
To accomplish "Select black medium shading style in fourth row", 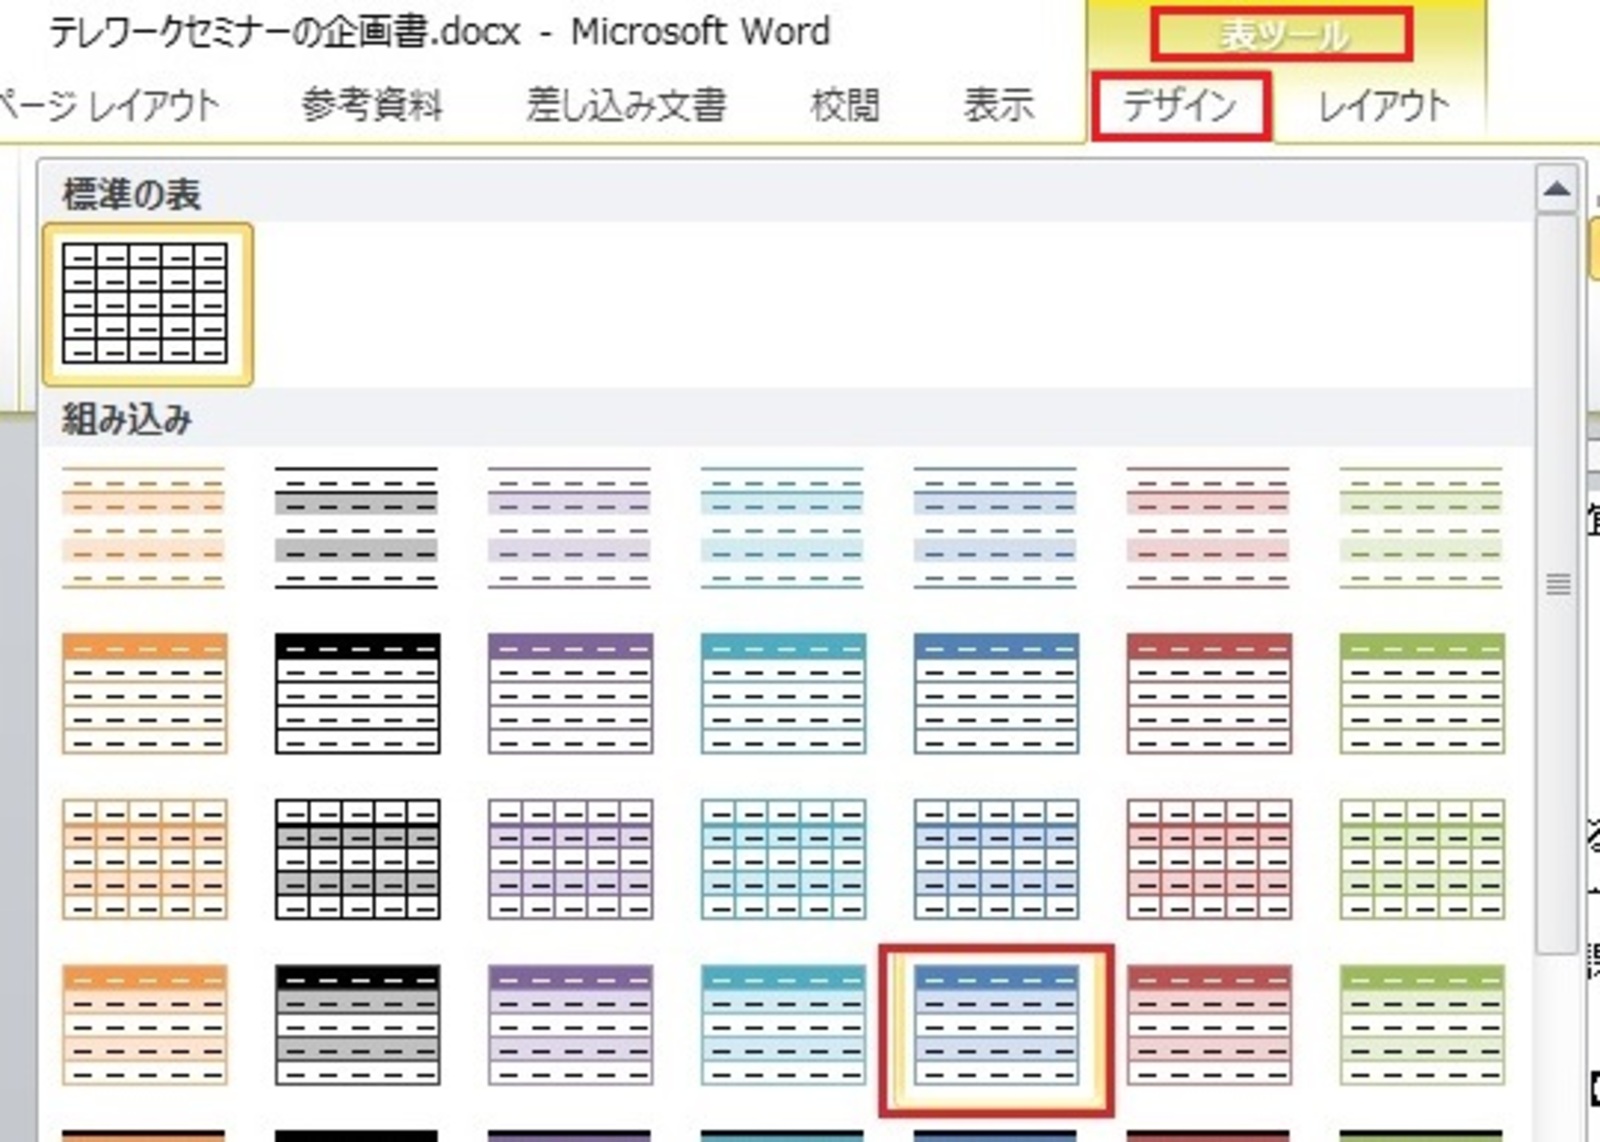I will tap(357, 1025).
